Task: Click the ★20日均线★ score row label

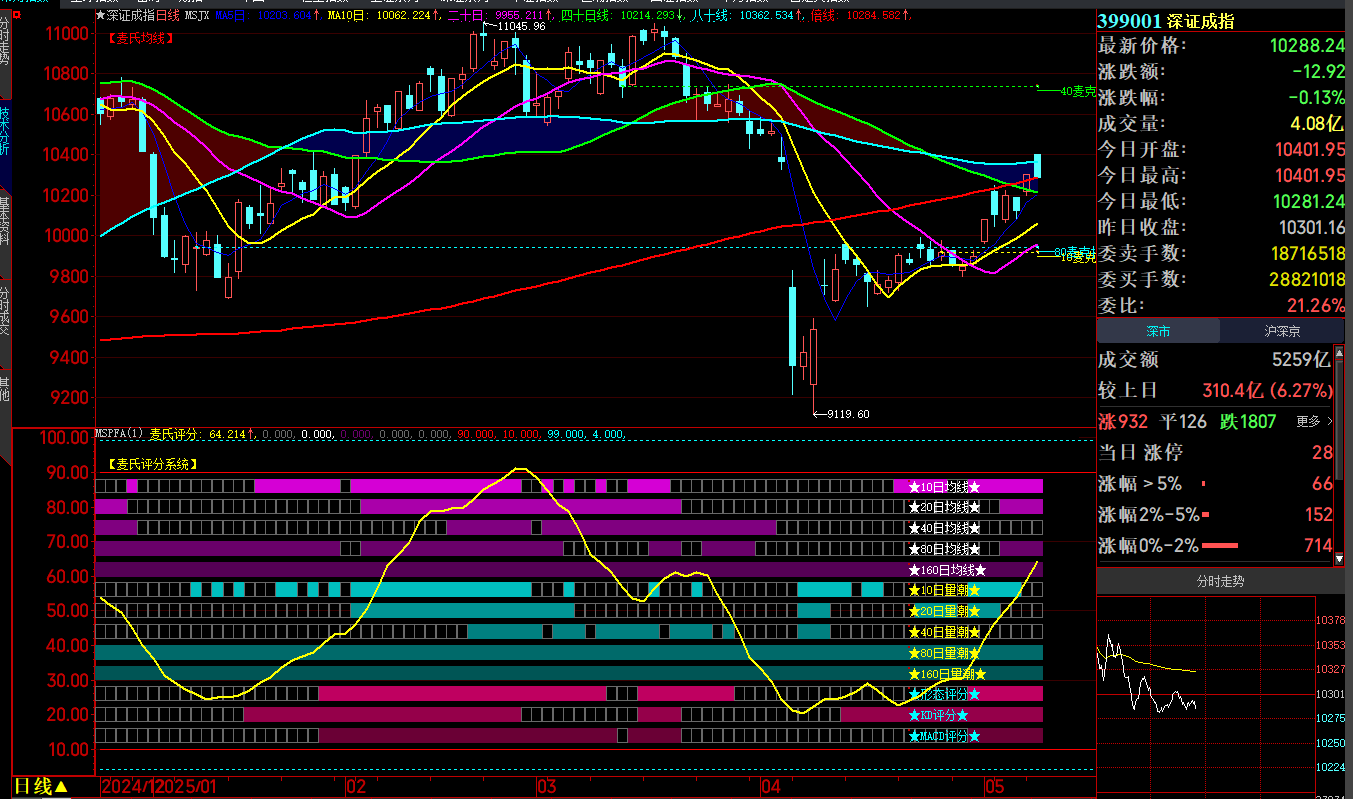Action: click(943, 507)
